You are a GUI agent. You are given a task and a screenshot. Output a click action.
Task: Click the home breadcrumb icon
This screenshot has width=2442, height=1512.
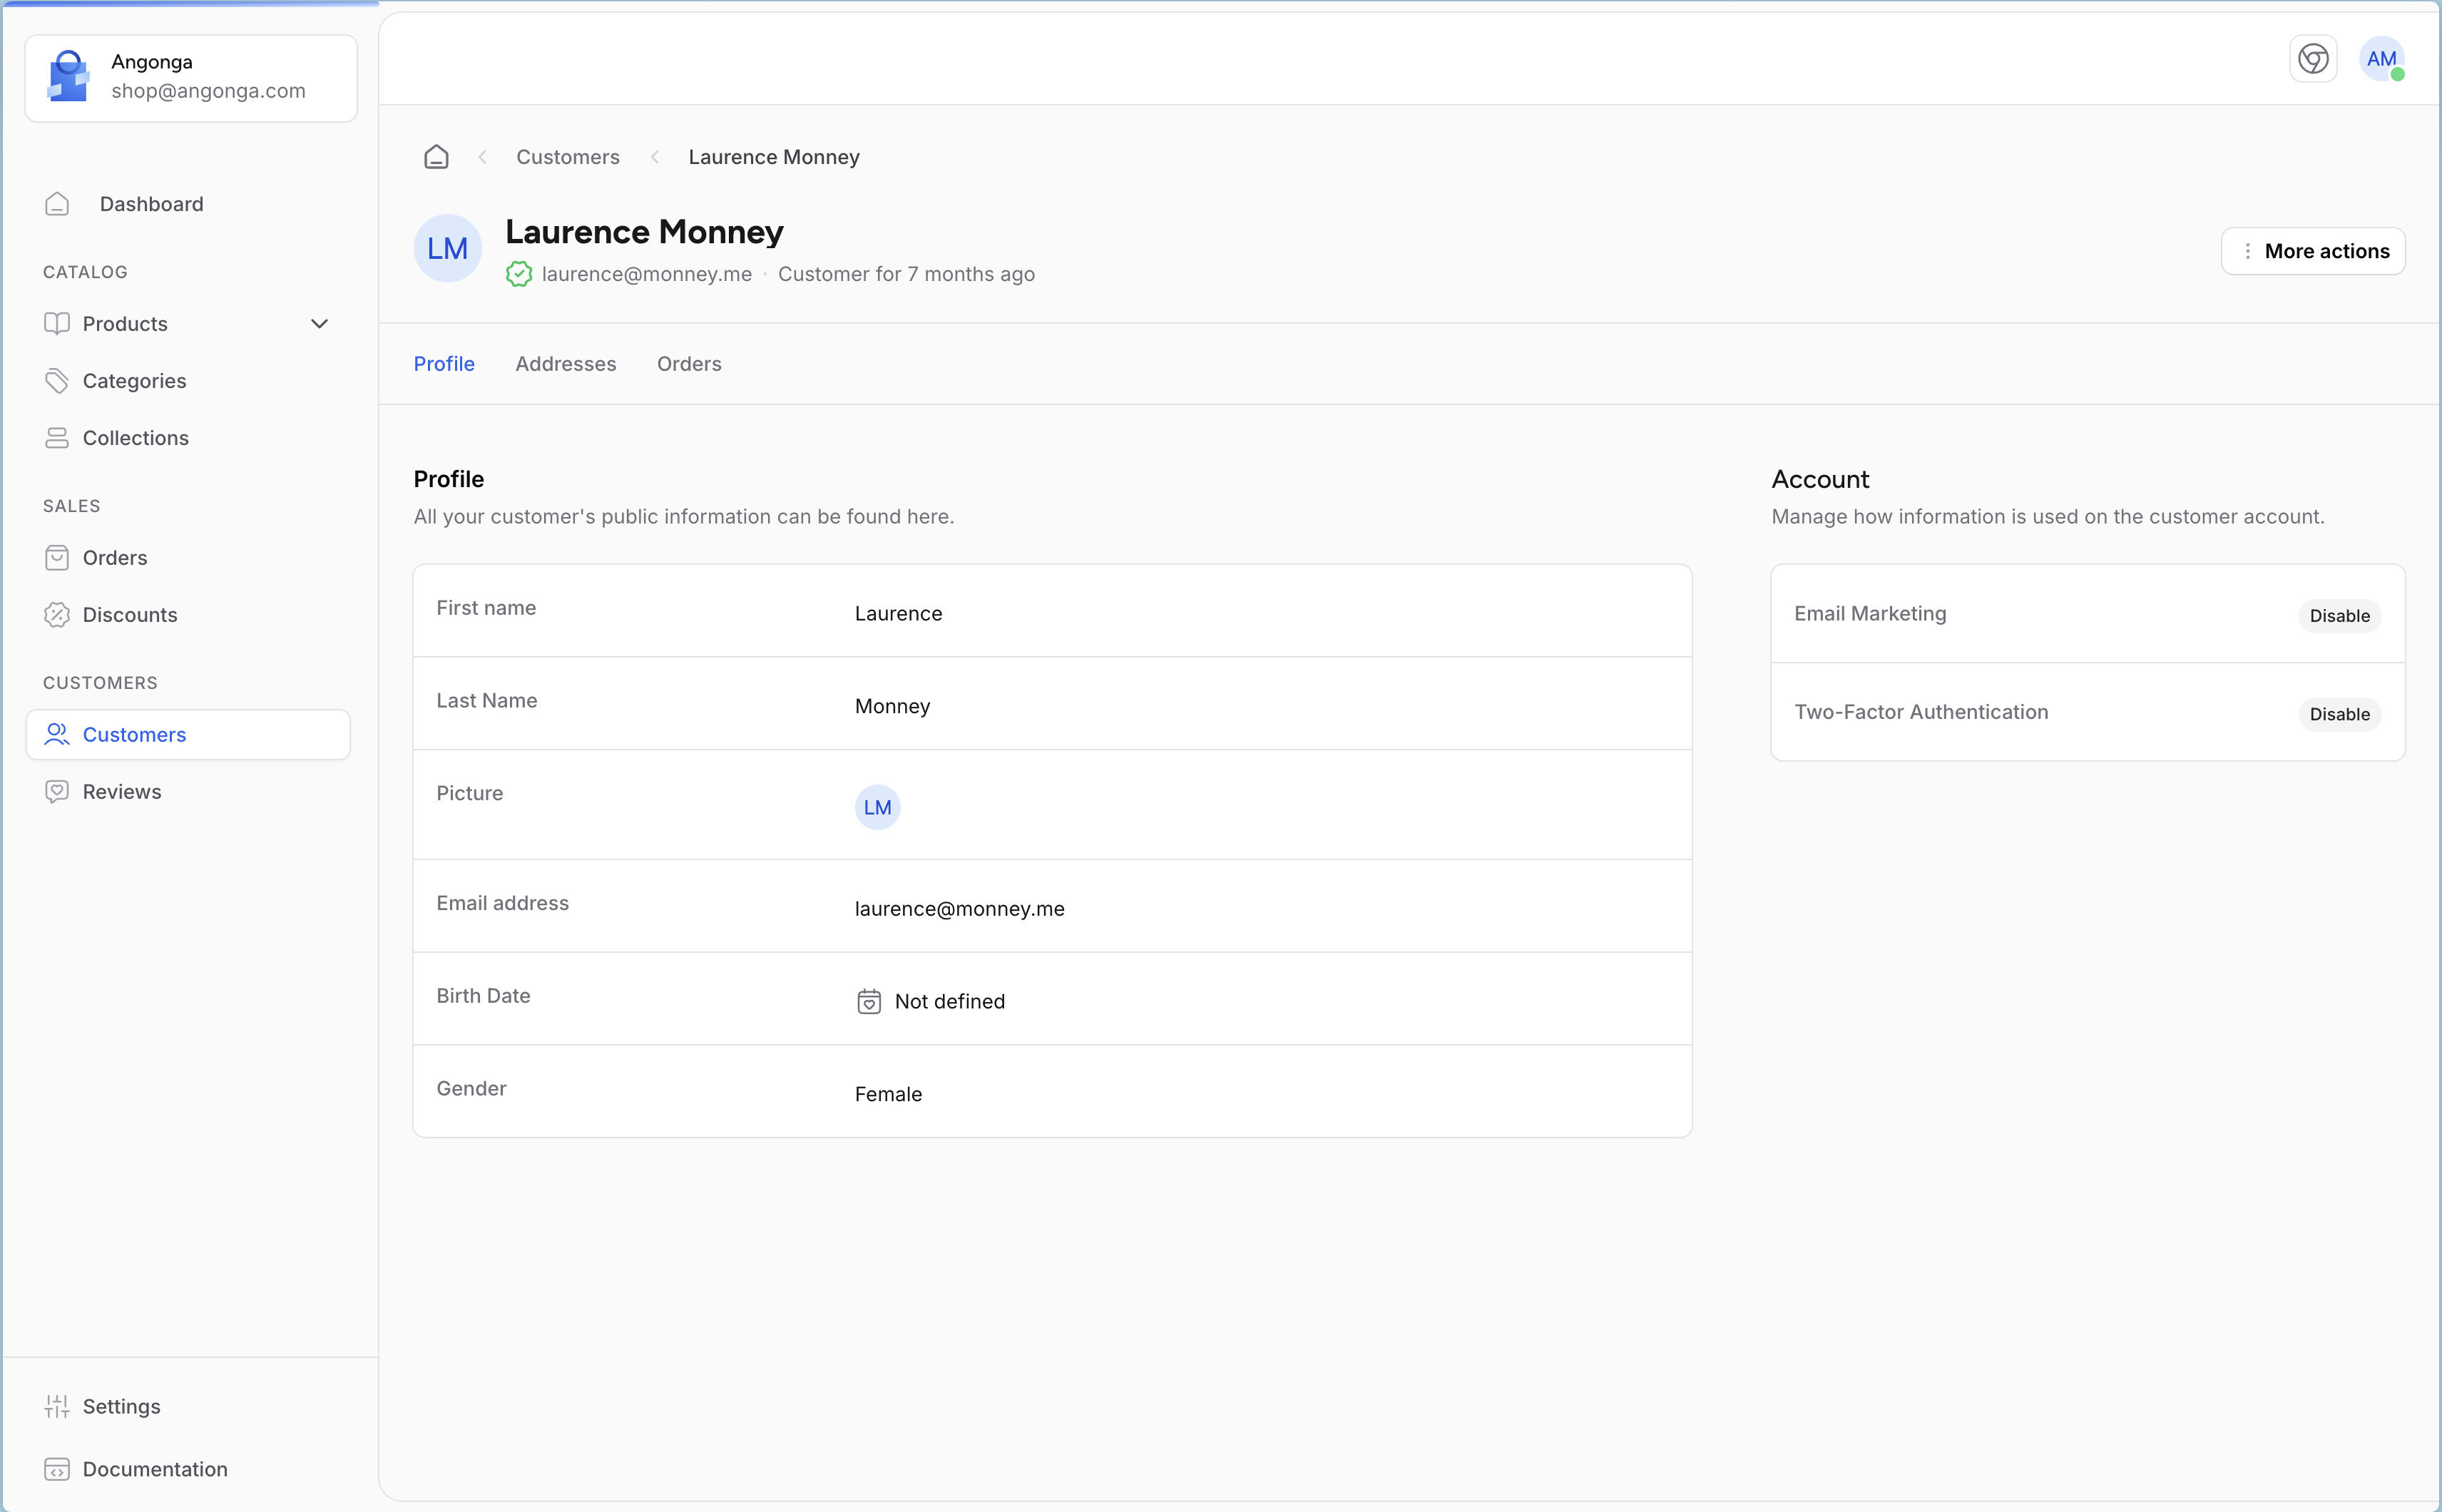click(x=436, y=157)
